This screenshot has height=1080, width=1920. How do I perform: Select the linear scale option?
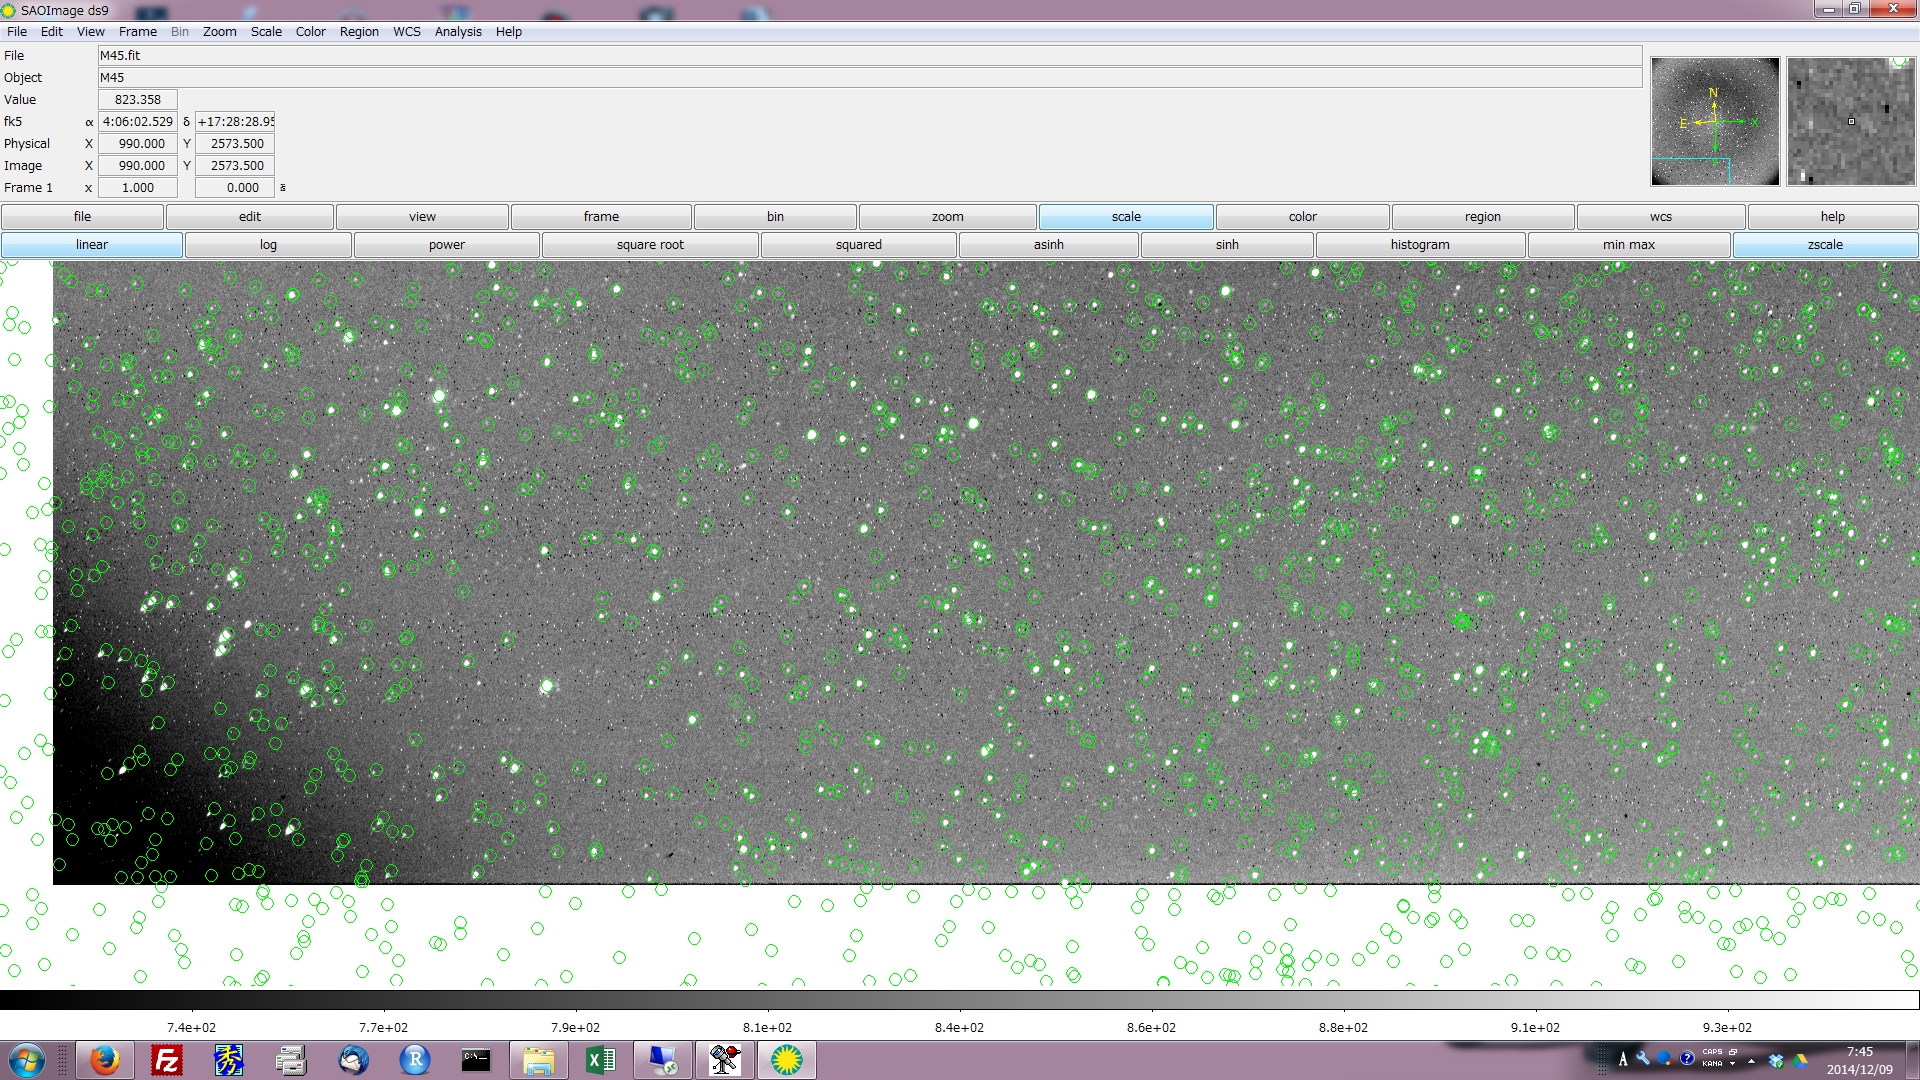point(91,245)
